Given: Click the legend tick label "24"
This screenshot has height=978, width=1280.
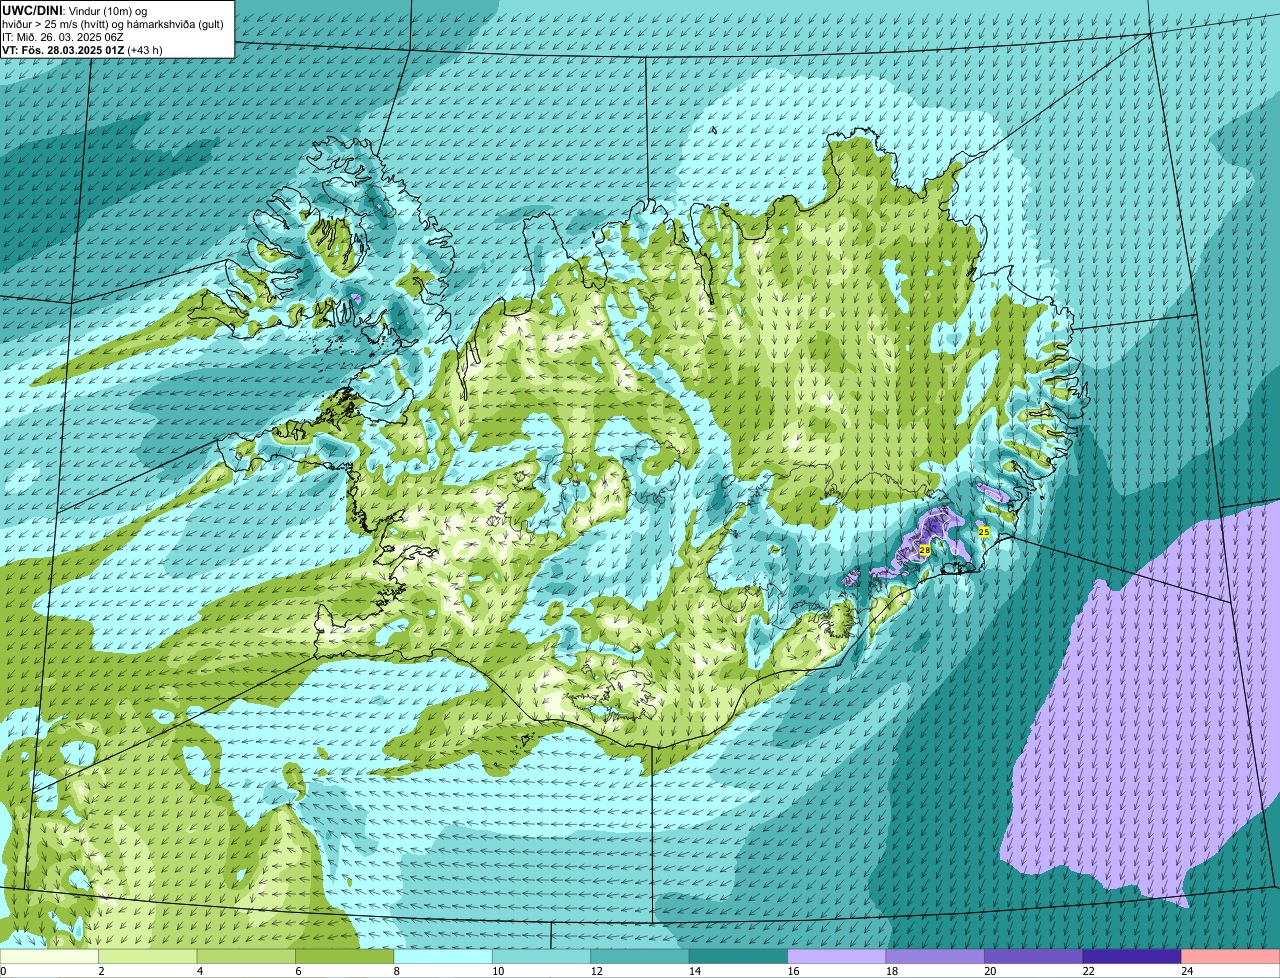Looking at the screenshot, I should 1186,971.
